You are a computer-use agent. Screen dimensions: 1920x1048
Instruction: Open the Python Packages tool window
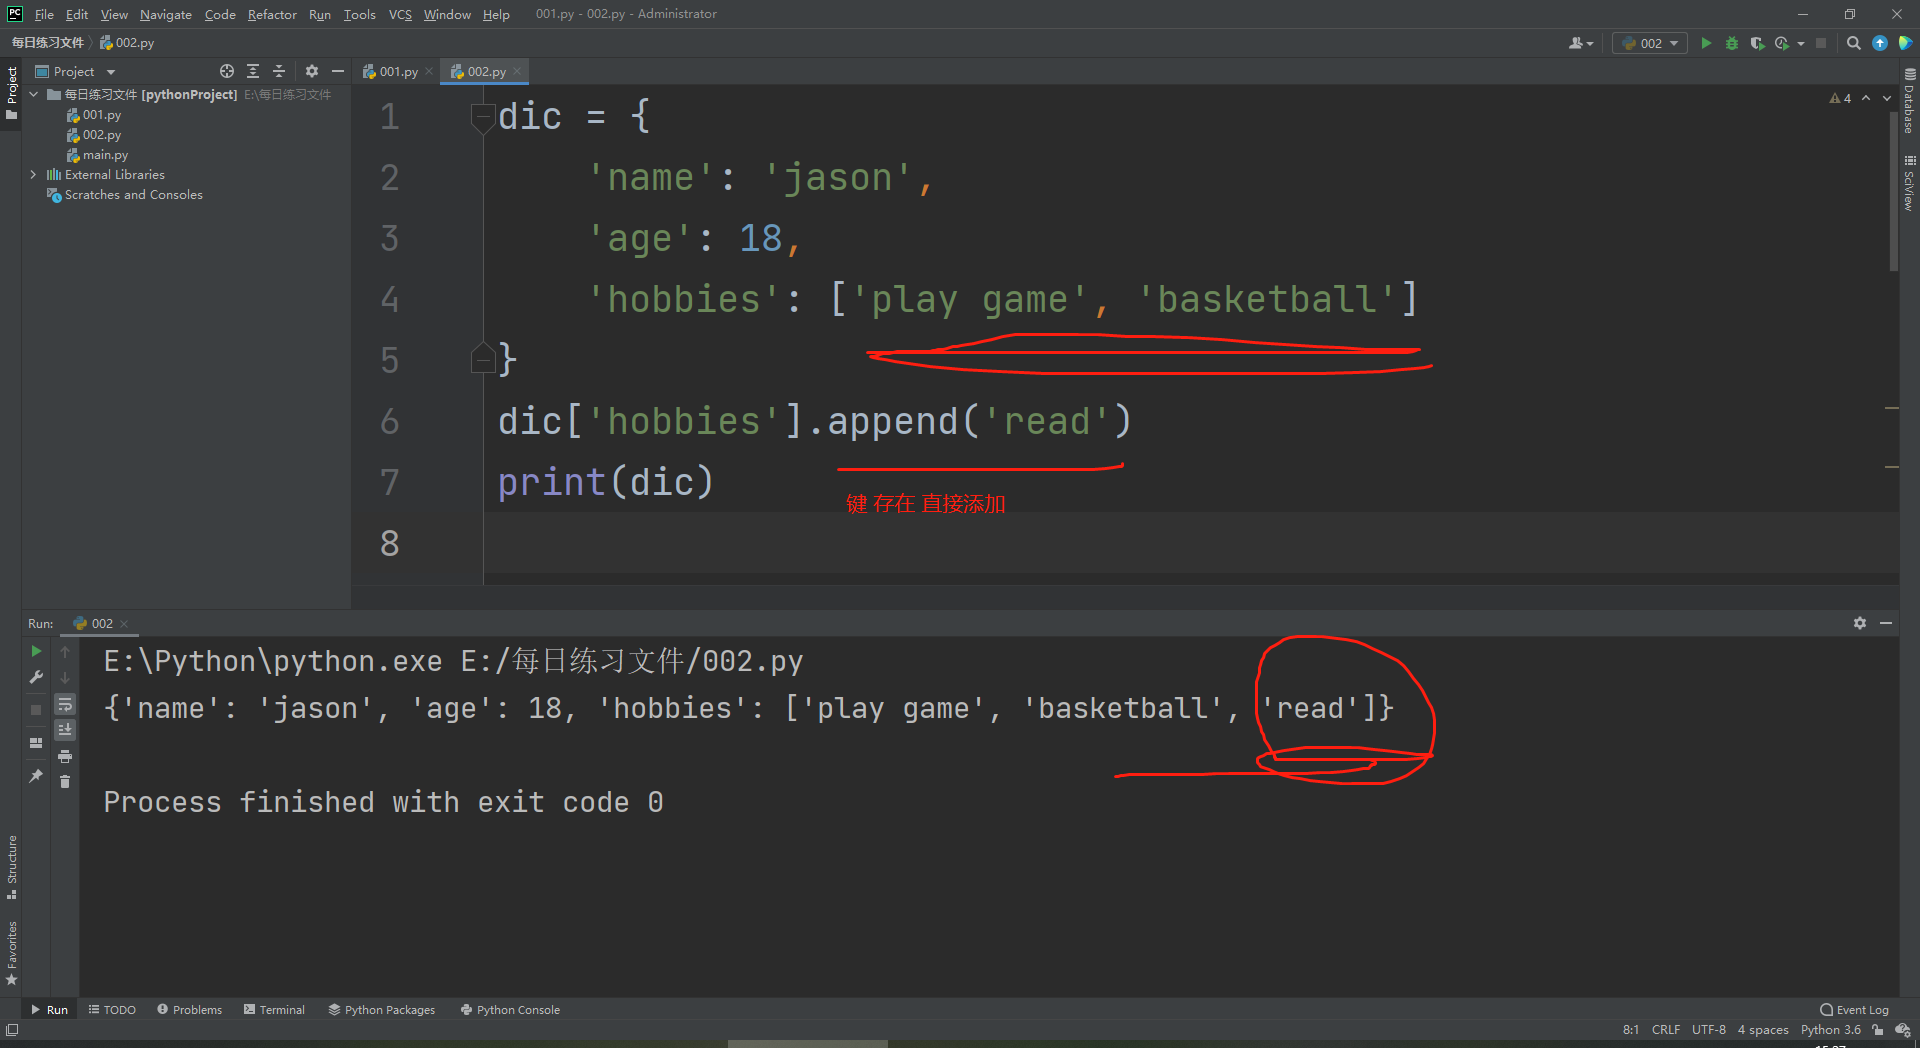click(x=382, y=1010)
